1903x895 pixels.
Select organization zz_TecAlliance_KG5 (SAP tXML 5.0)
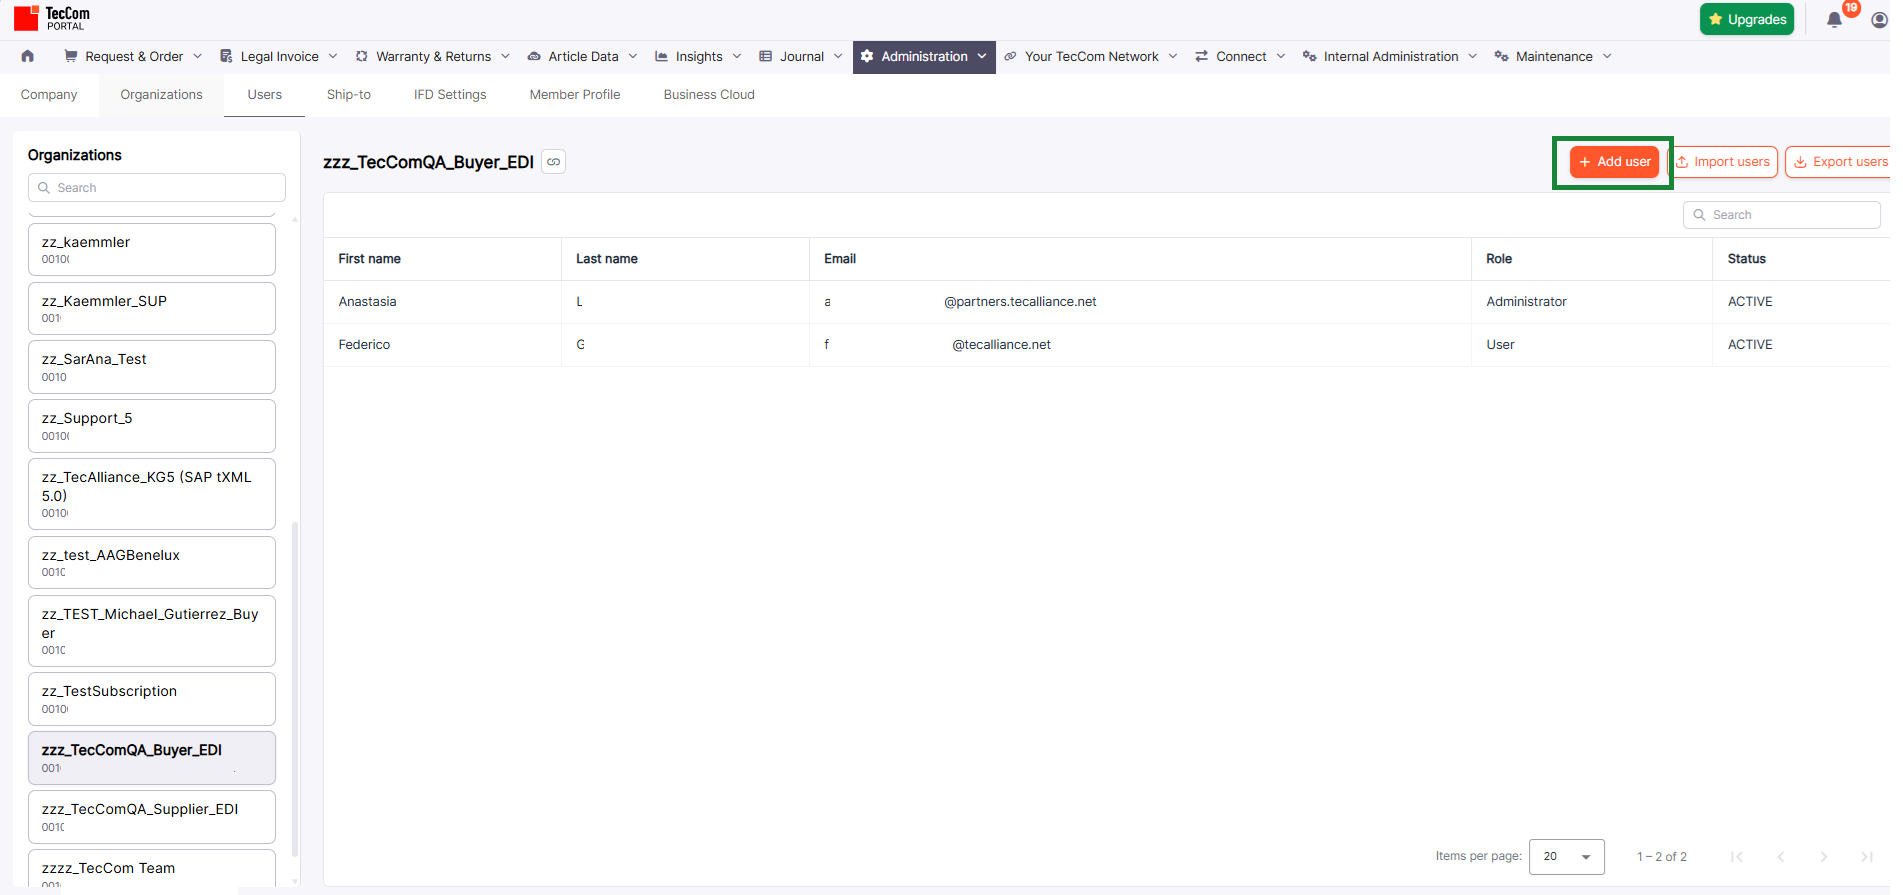pyautogui.click(x=152, y=494)
